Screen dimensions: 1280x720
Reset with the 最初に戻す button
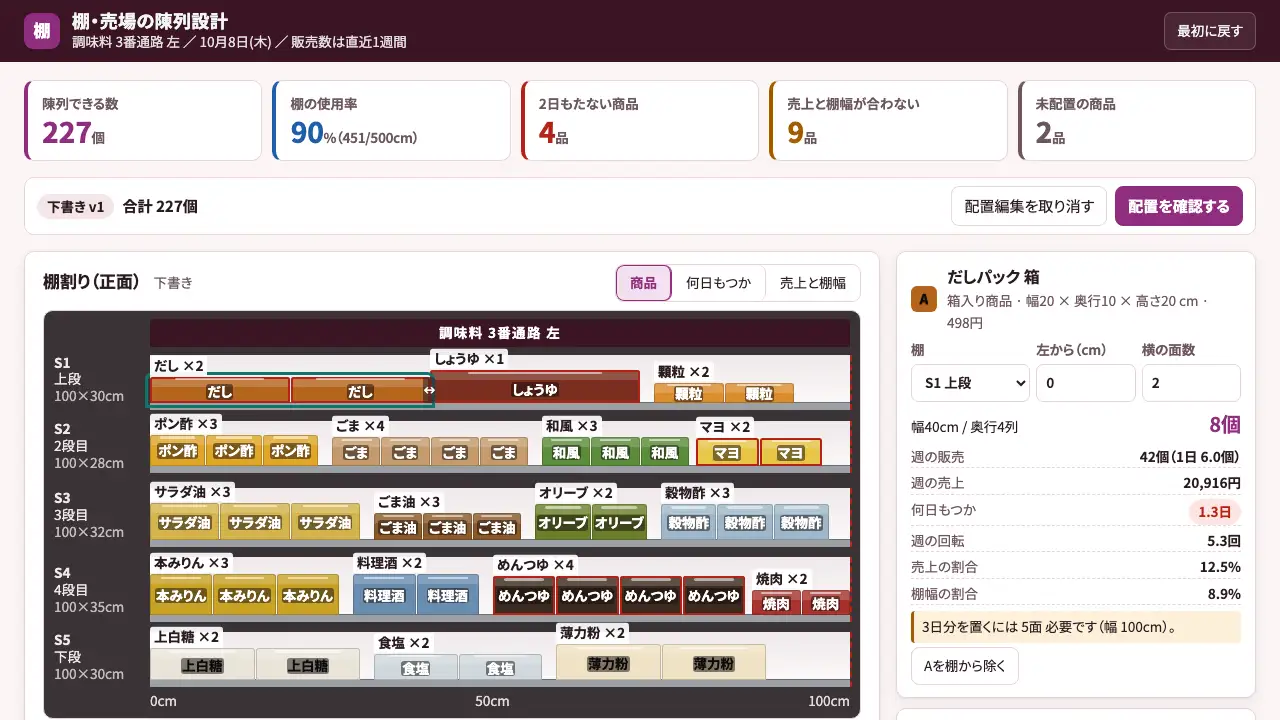coord(1209,31)
